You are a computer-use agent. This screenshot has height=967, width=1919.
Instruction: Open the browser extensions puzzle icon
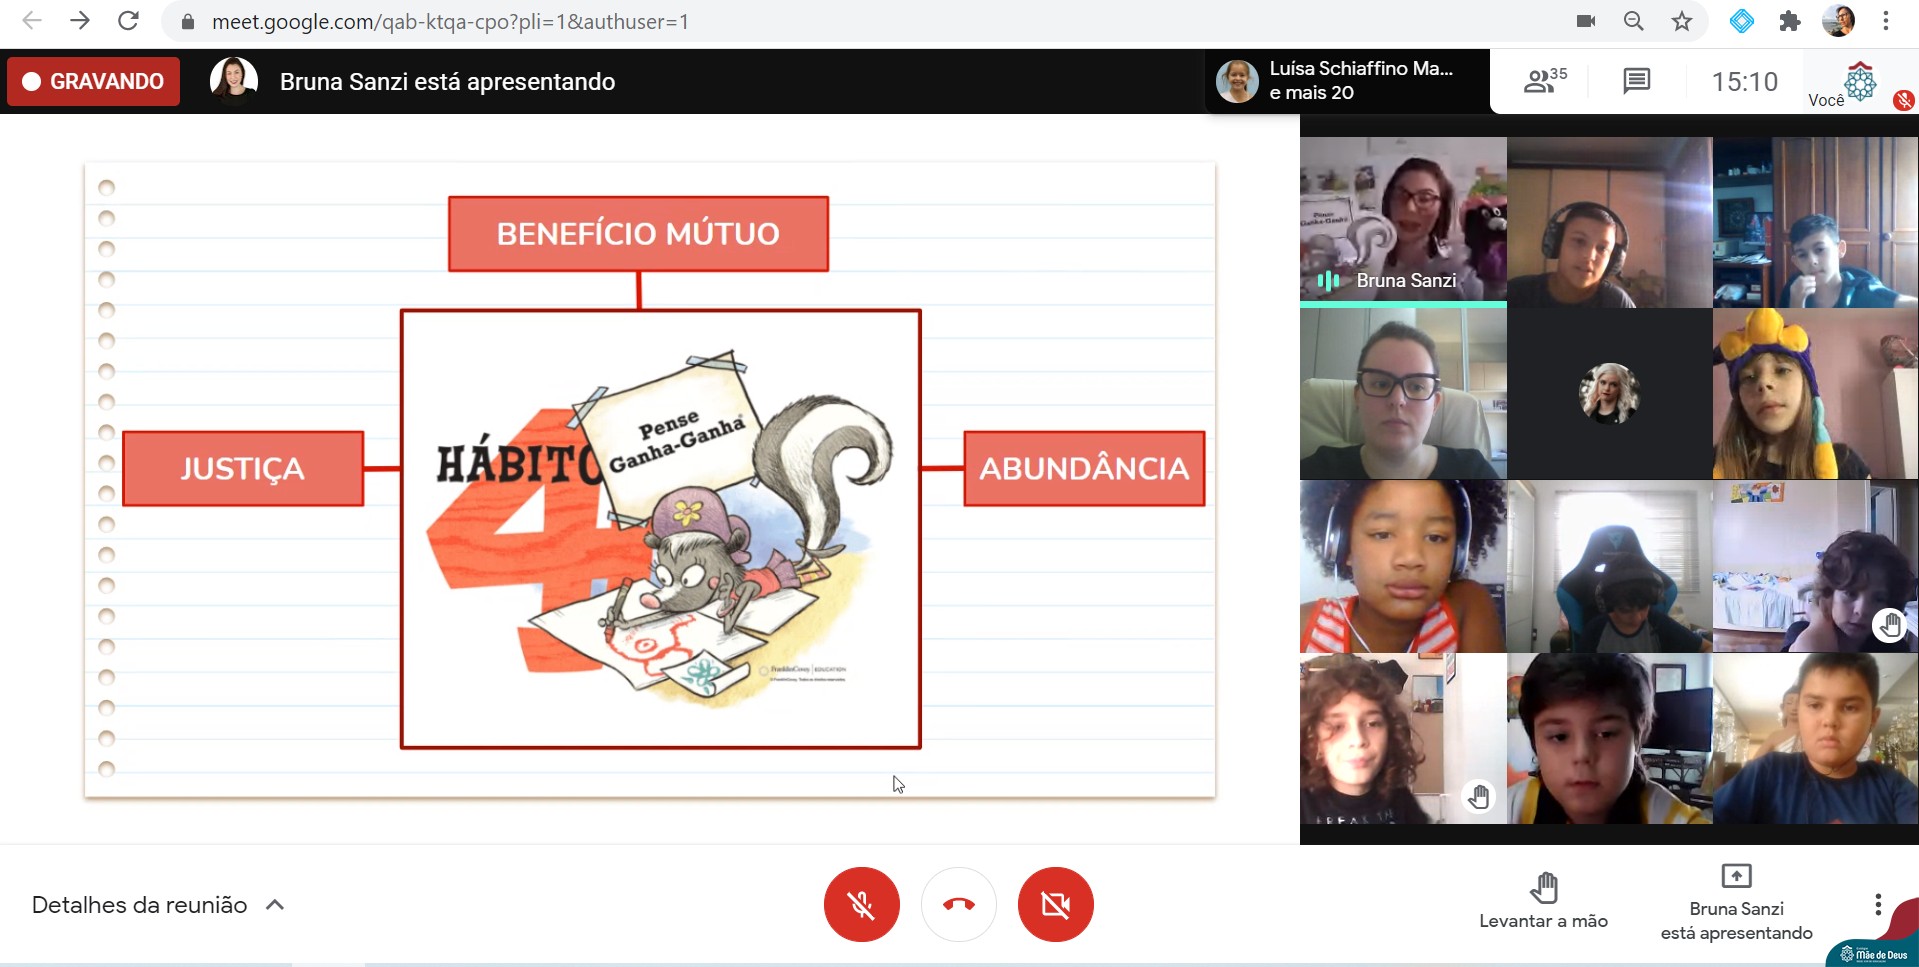(1790, 21)
